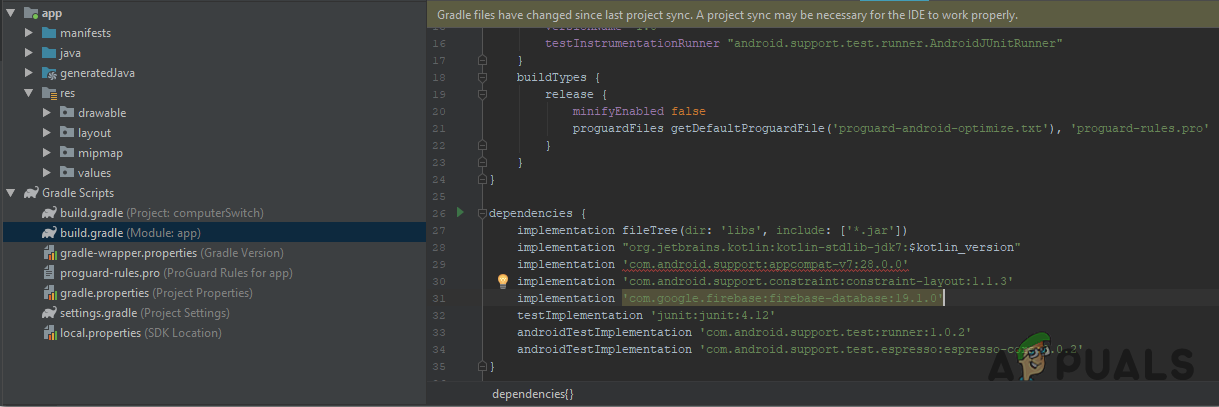The width and height of the screenshot is (1219, 407).
Task: Click the gradle.properties file icon
Action: [49, 293]
